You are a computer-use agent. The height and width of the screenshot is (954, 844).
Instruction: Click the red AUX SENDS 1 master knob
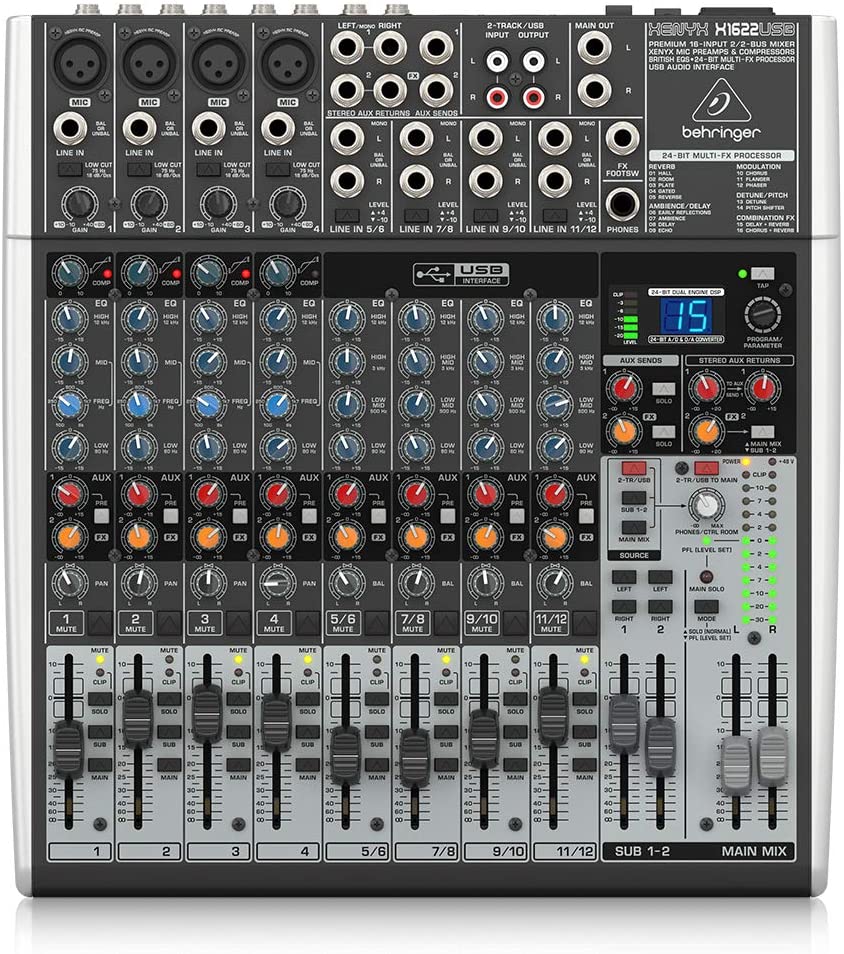(x=624, y=388)
